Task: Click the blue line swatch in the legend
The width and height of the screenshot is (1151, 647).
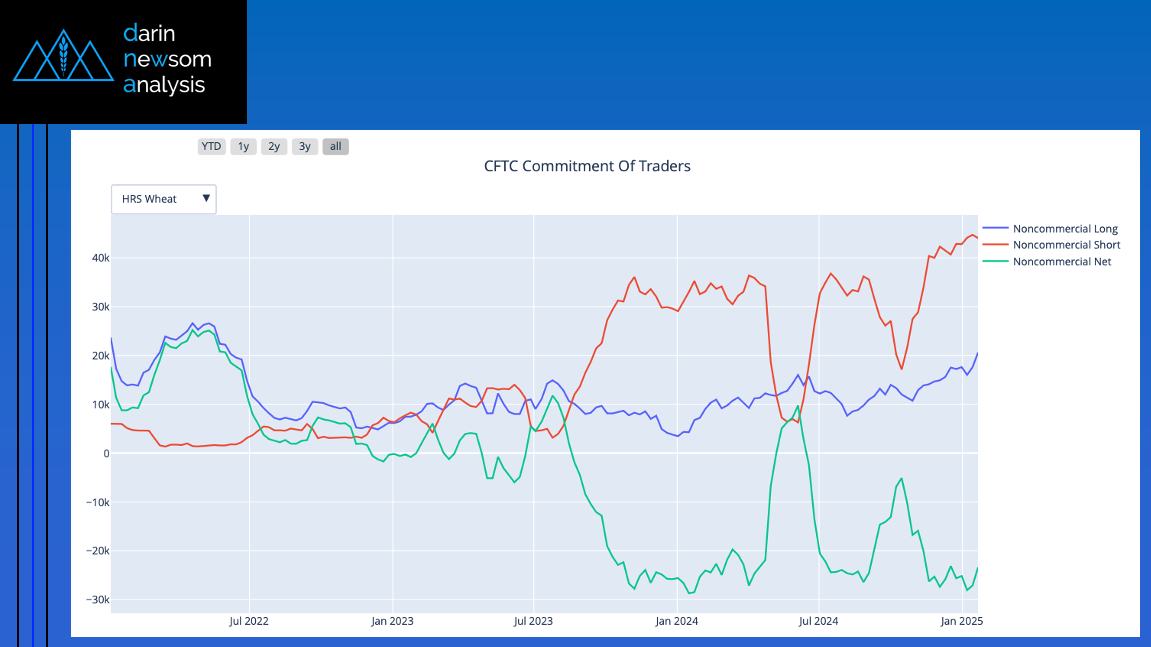Action: (995, 229)
